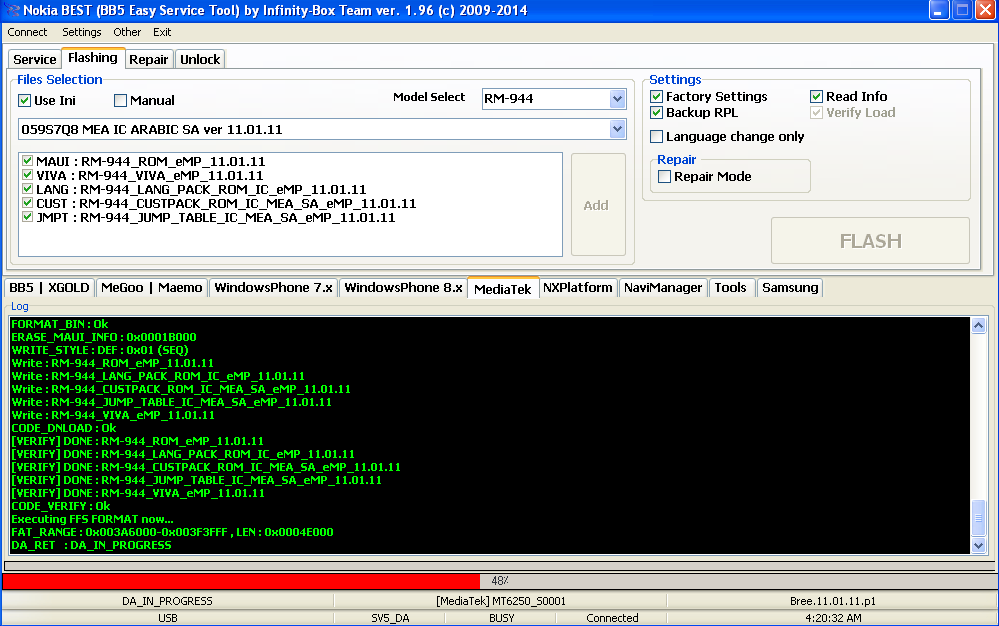Select the Flashing tab
Image resolution: width=999 pixels, height=626 pixels.
coord(93,58)
